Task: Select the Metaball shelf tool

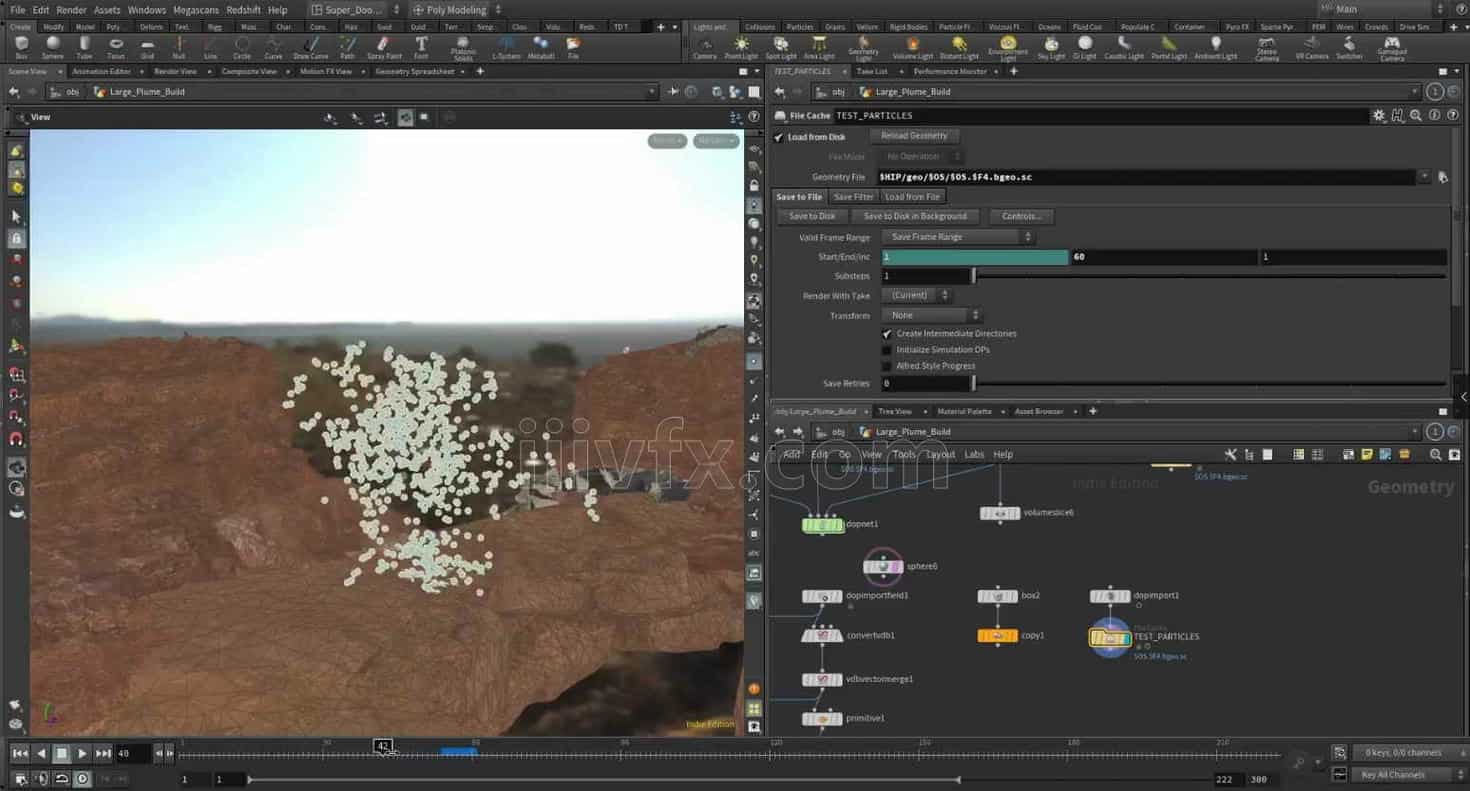Action: click(541, 46)
